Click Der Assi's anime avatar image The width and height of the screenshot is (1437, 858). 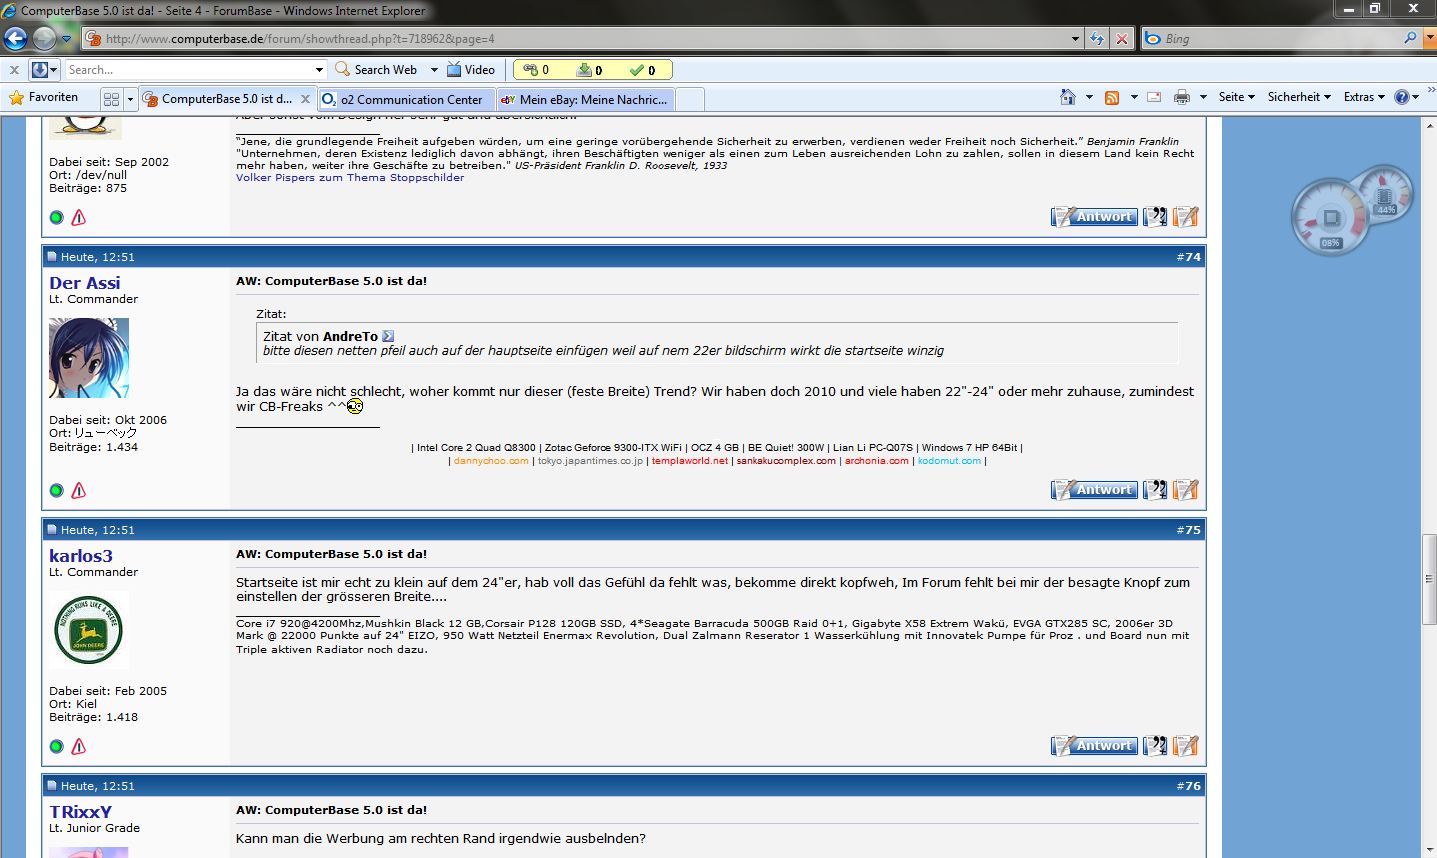[x=89, y=358]
